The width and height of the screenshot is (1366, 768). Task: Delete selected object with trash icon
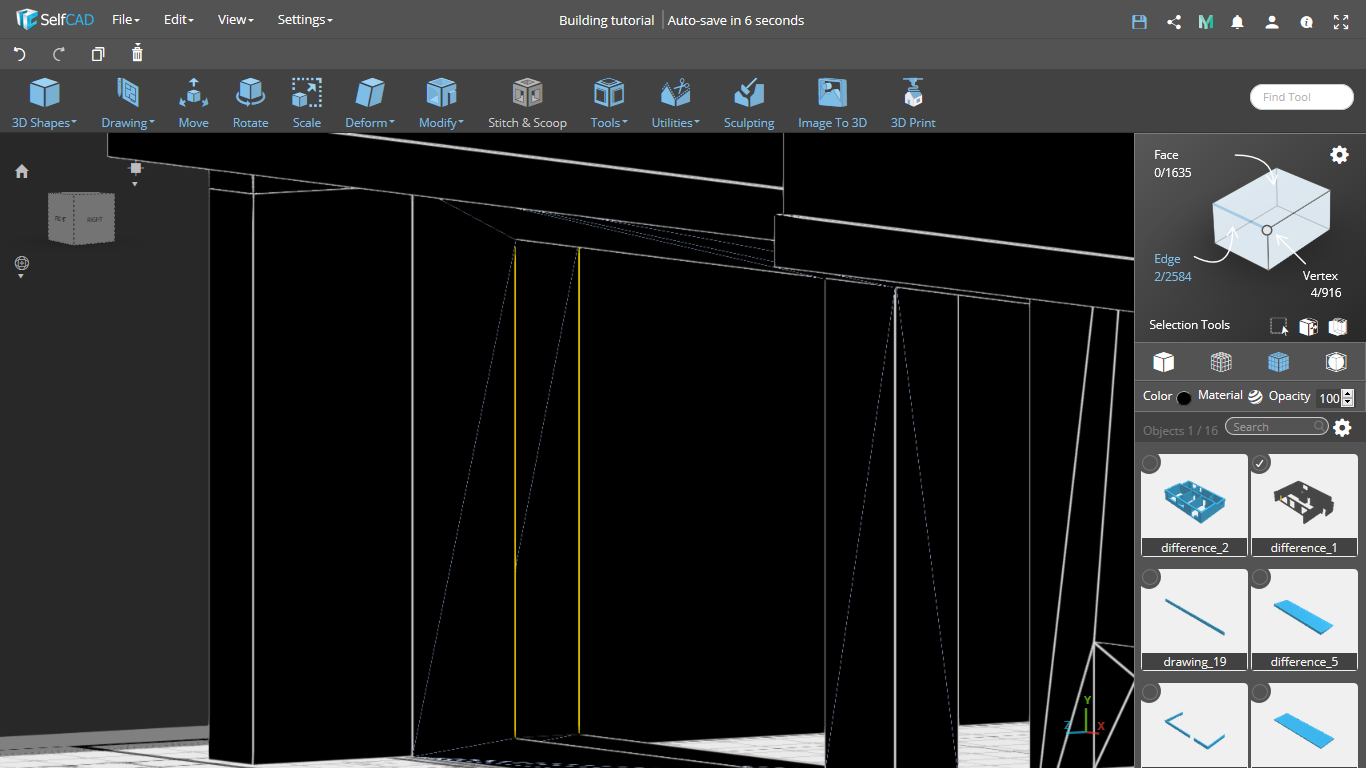(138, 53)
